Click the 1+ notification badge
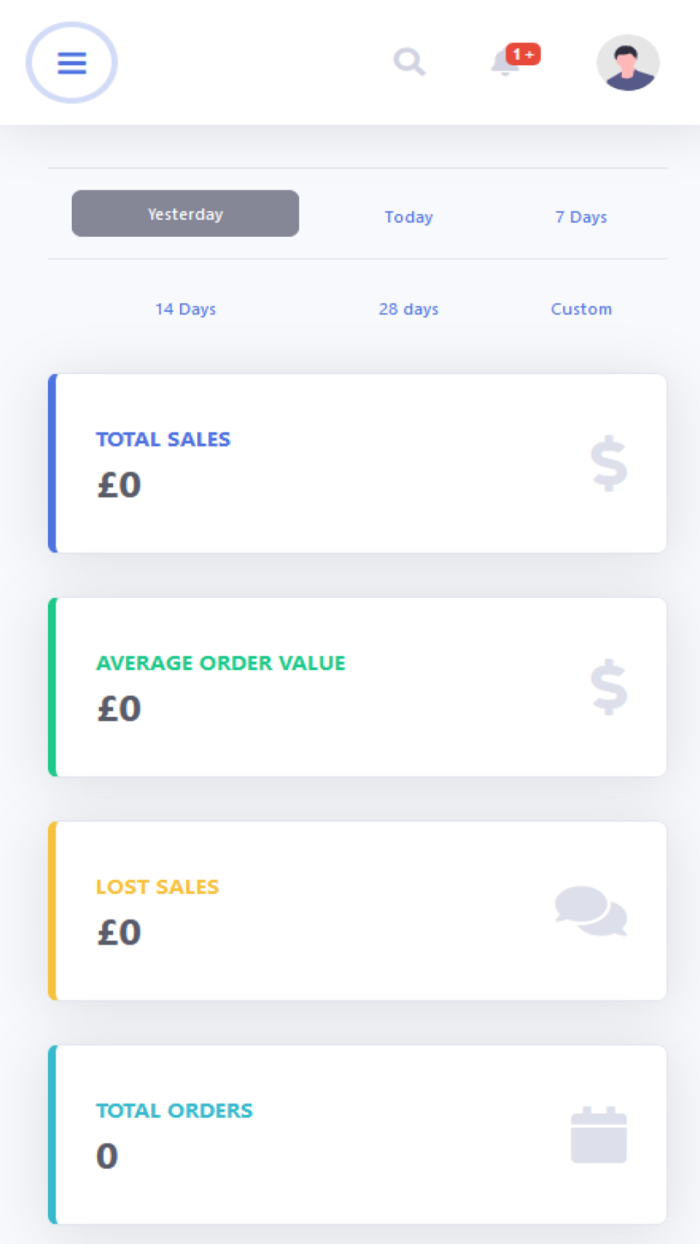 (x=521, y=55)
